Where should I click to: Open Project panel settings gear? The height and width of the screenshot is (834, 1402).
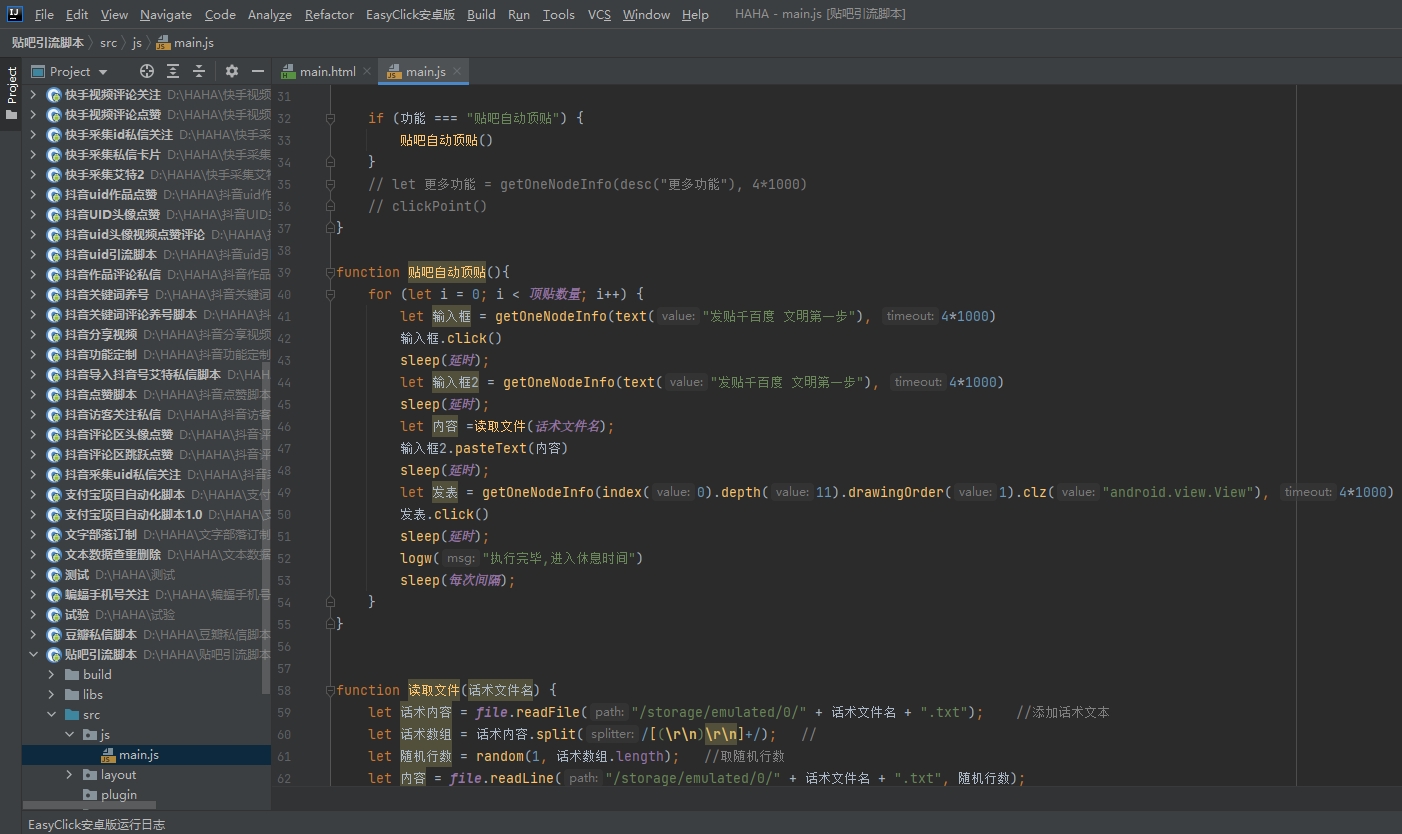(x=232, y=71)
